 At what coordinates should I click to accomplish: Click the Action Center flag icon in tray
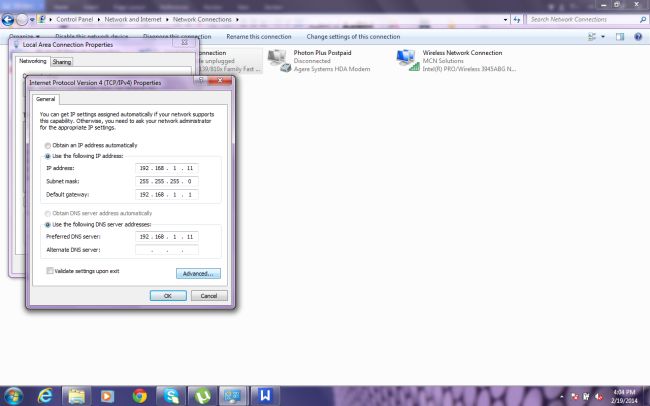pyautogui.click(x=575, y=397)
